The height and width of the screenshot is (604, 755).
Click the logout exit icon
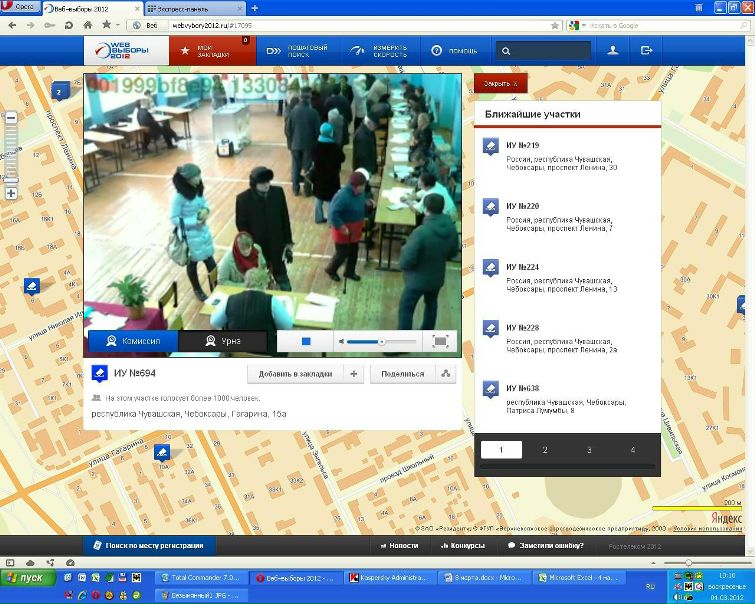point(646,50)
